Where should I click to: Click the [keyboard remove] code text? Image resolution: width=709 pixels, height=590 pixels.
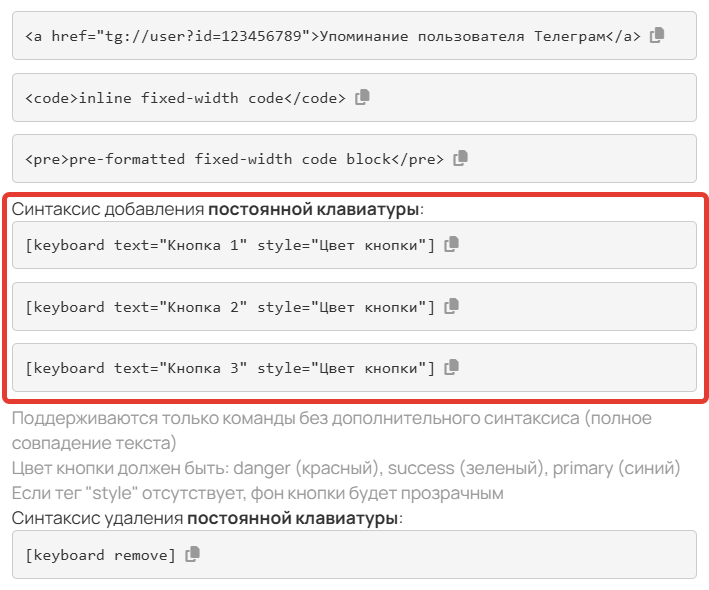(100, 555)
